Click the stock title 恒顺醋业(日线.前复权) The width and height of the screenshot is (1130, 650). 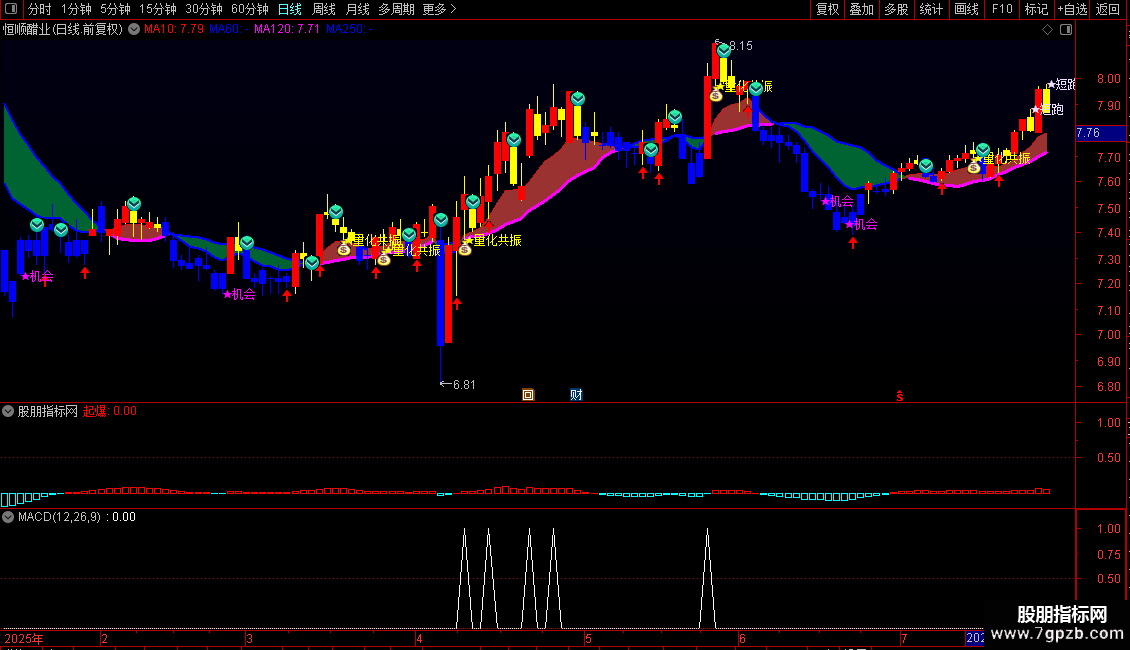pos(63,30)
